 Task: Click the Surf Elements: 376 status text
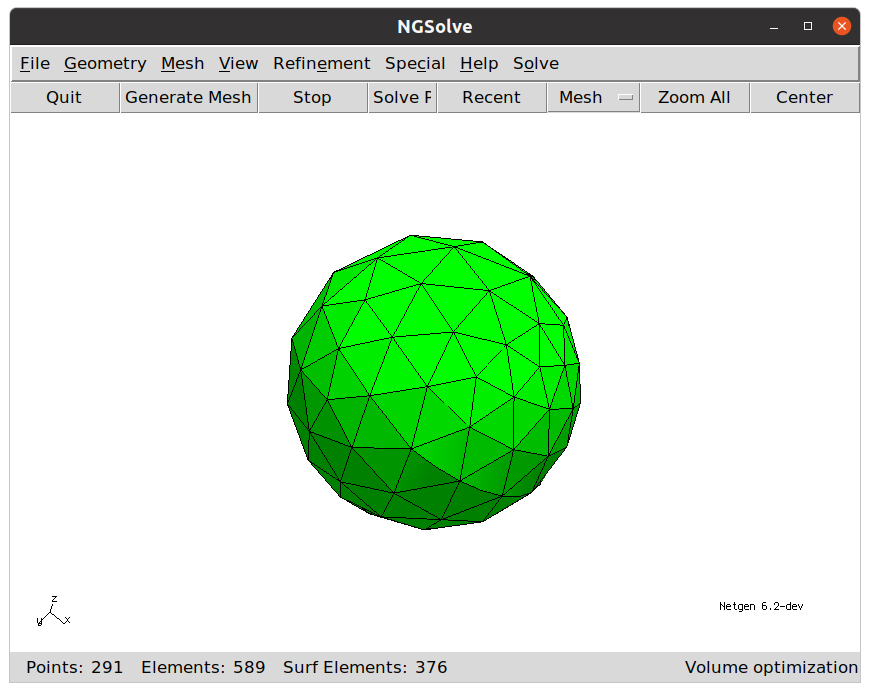(x=365, y=667)
